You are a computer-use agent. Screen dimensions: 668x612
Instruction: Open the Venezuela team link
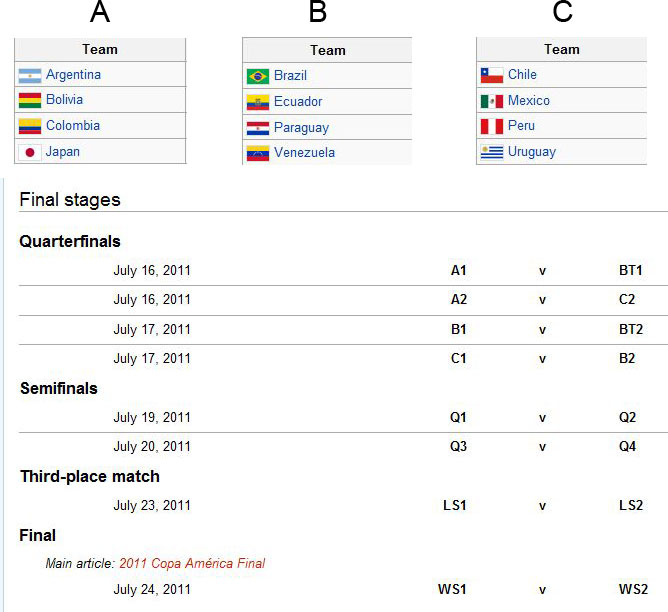tap(304, 152)
